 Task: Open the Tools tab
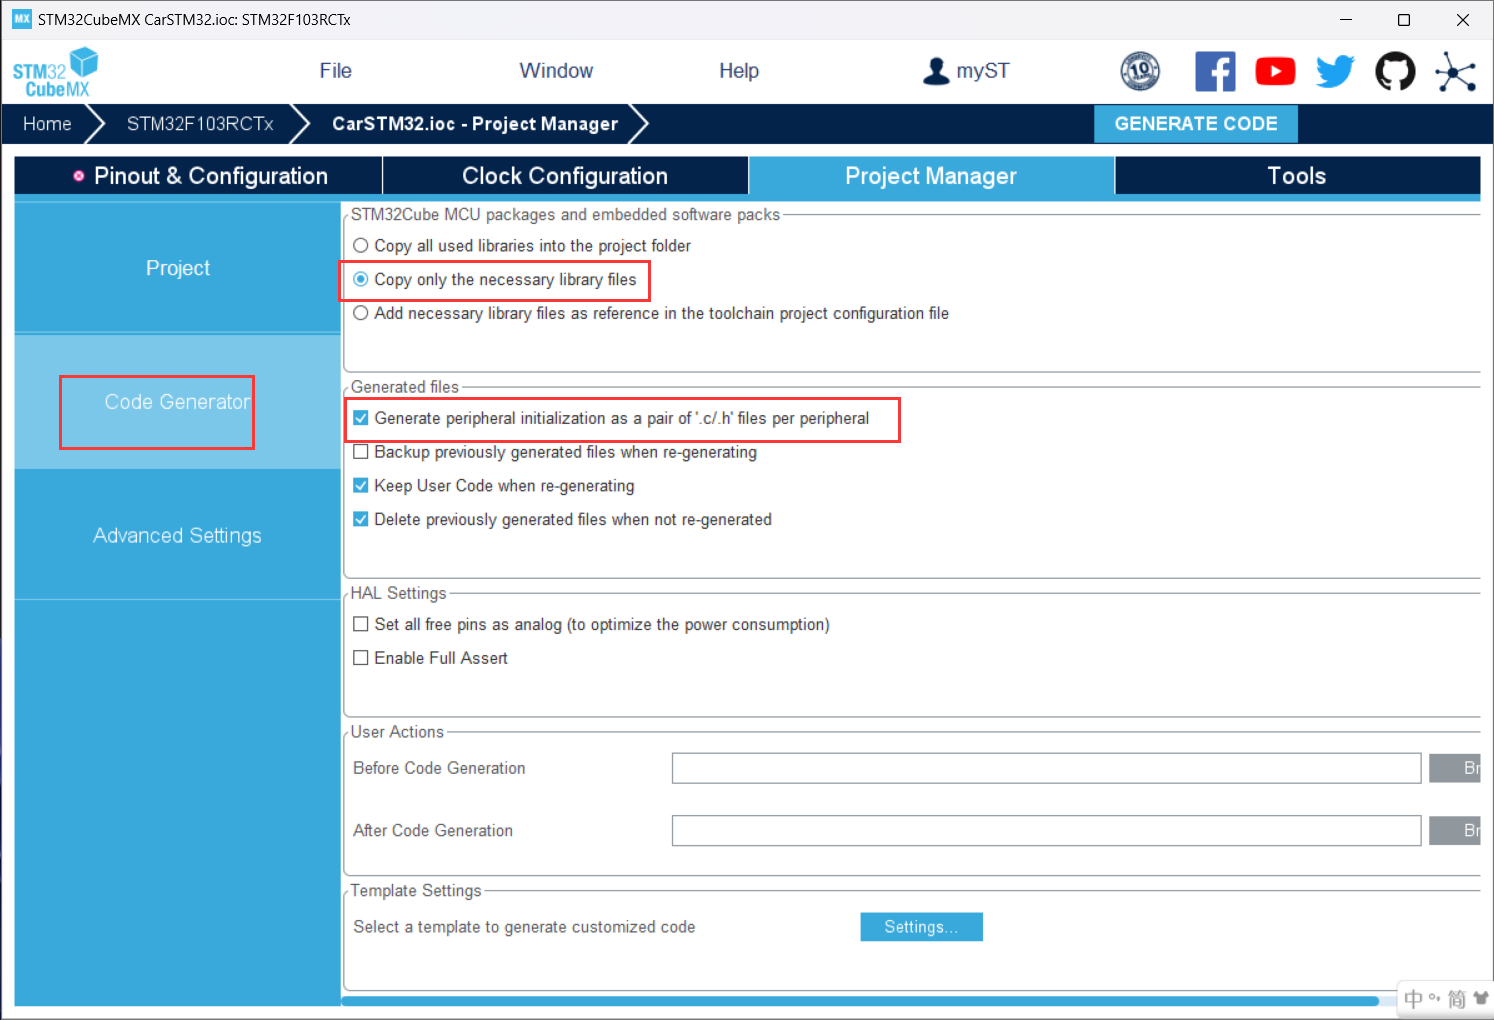click(x=1297, y=176)
